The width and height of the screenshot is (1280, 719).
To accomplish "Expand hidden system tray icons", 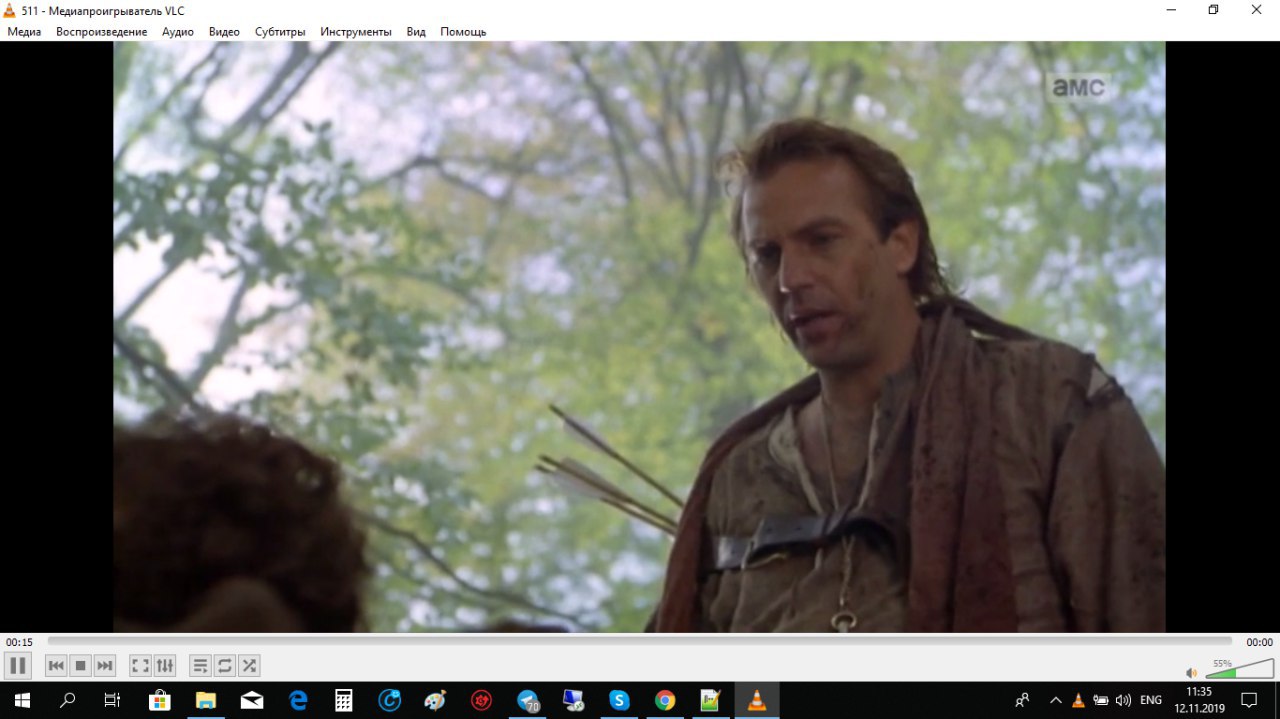I will [x=1055, y=700].
